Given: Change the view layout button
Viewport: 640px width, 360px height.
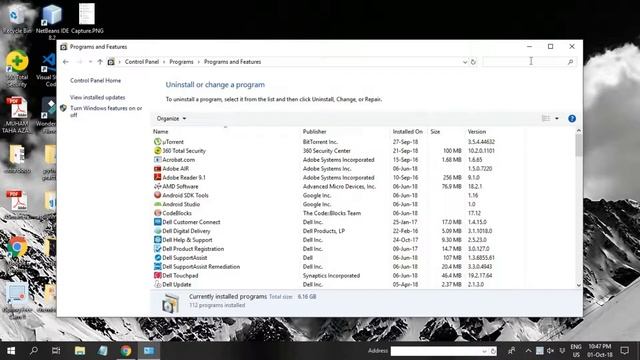Looking at the screenshot, I should tap(546, 118).
